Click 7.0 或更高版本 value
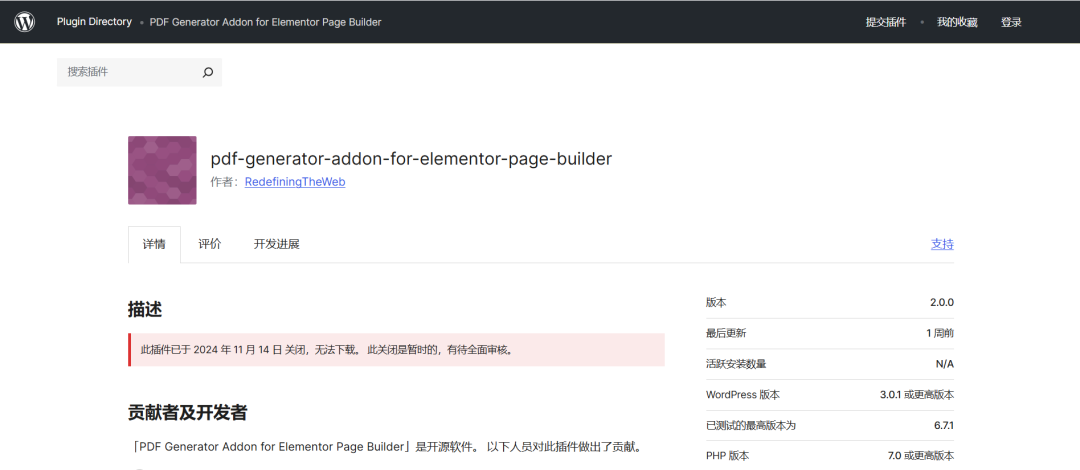The height and width of the screenshot is (470, 1080). 921,456
